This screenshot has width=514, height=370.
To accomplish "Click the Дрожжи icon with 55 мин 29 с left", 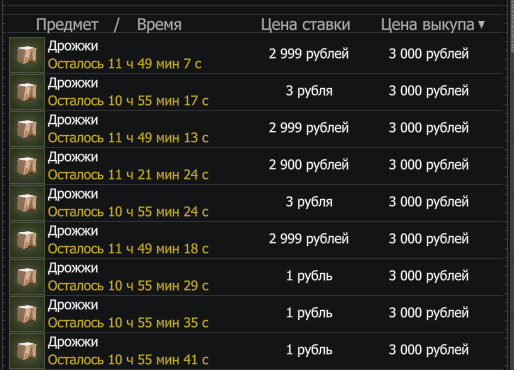I will [x=27, y=277].
